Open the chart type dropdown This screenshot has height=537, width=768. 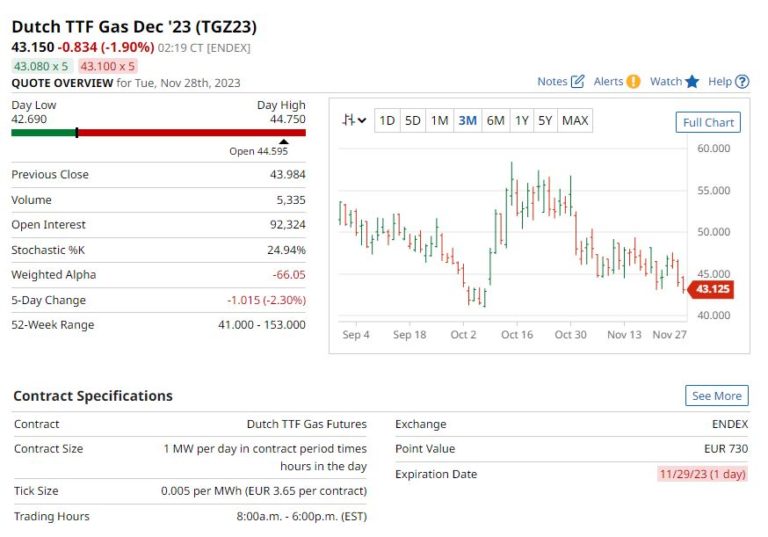(353, 121)
